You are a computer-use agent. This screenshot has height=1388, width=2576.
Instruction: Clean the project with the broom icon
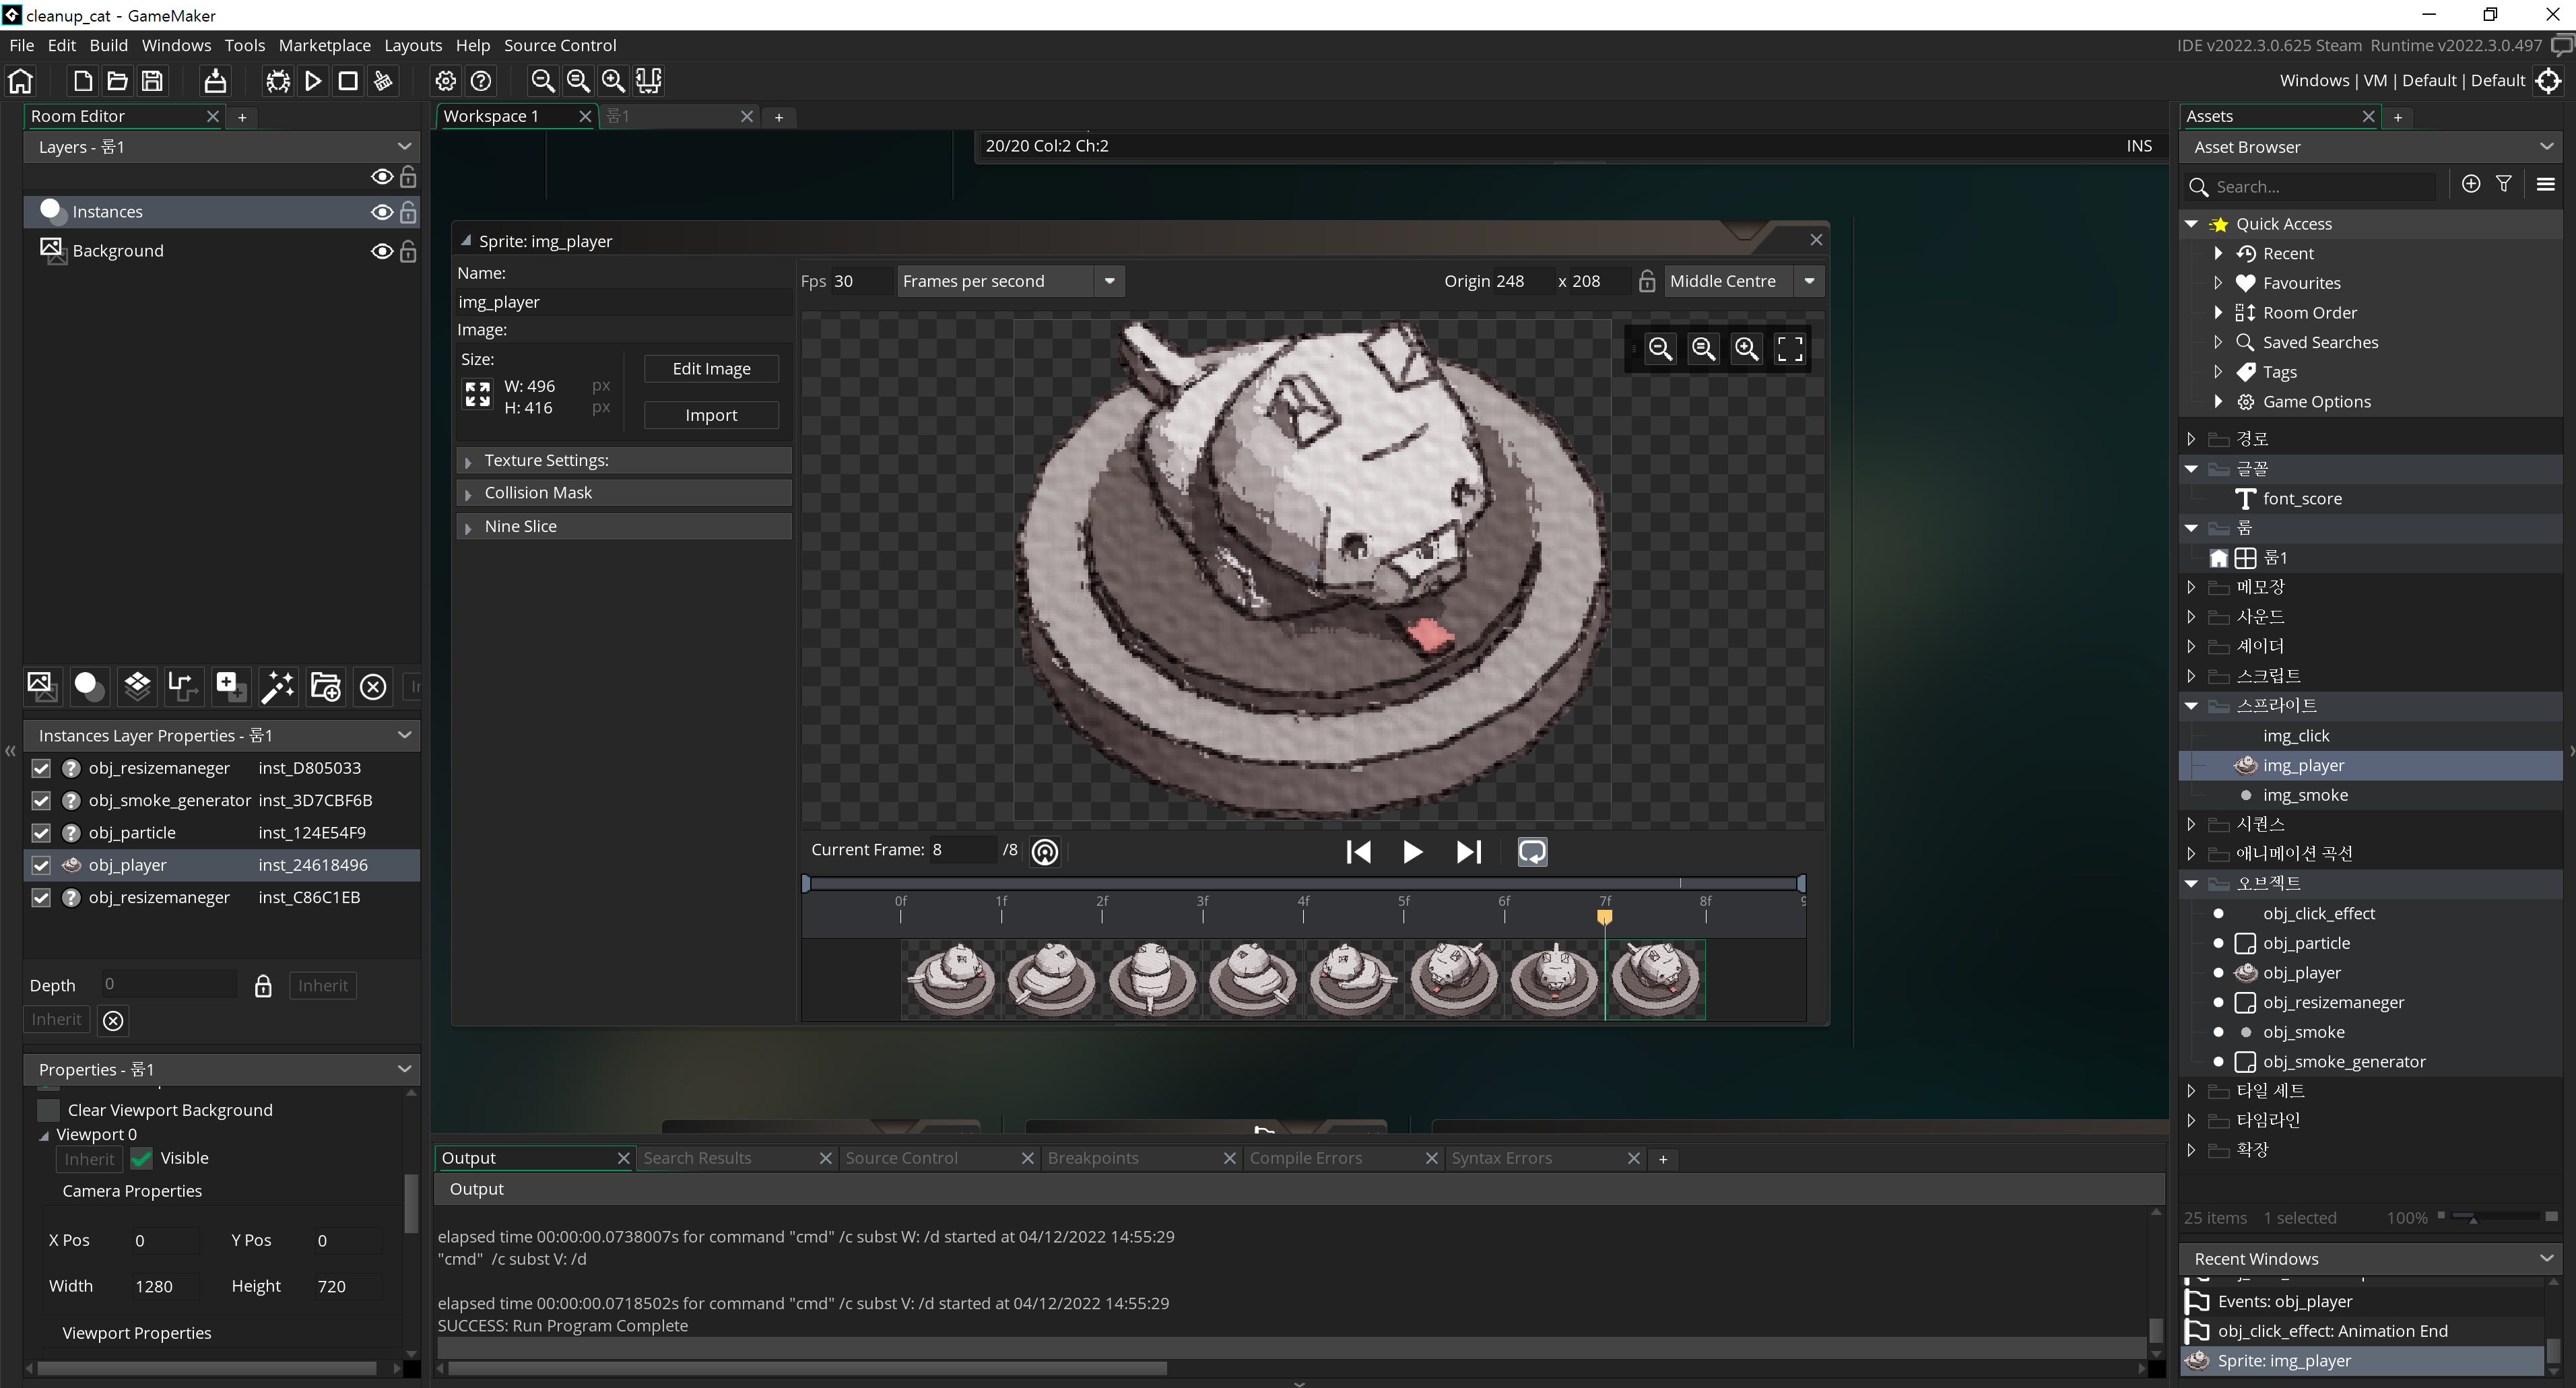click(383, 81)
